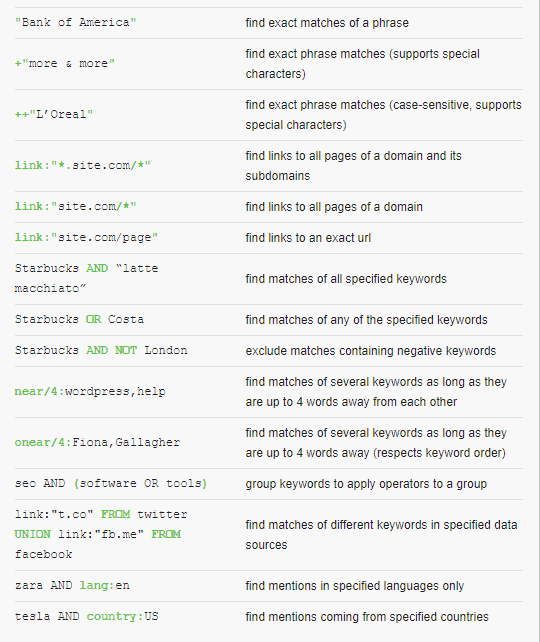Select the link:"*.site.com/*" operator text
The image size is (540, 642).
tap(83, 165)
